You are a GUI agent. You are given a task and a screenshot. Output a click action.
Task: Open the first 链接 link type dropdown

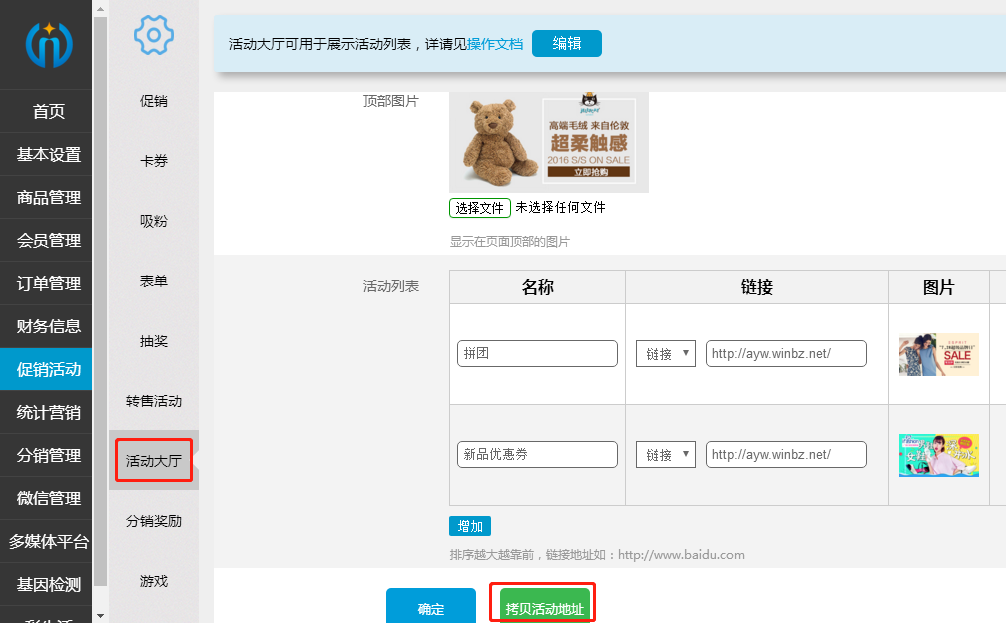[x=665, y=352]
